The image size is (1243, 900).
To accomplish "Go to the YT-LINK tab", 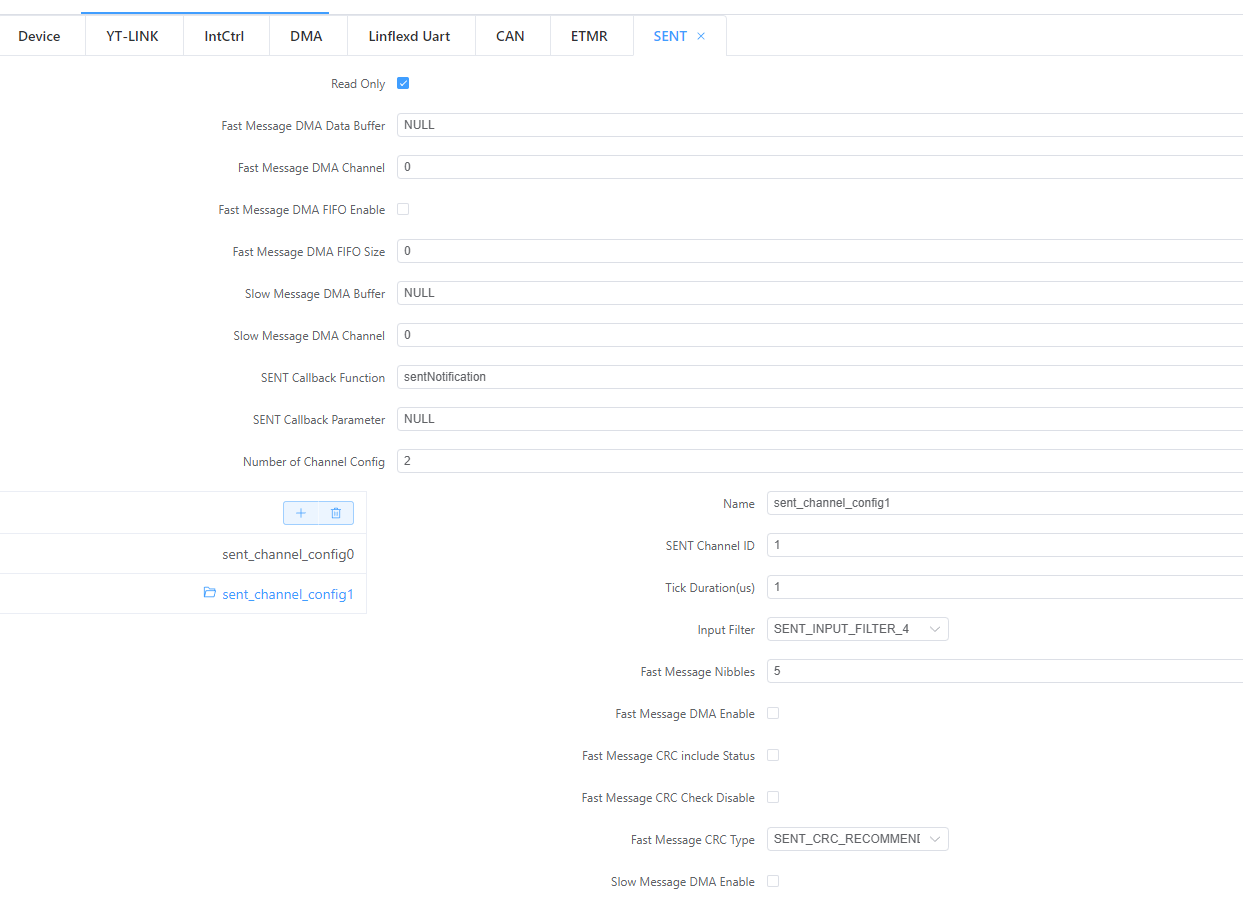I will click(x=133, y=36).
